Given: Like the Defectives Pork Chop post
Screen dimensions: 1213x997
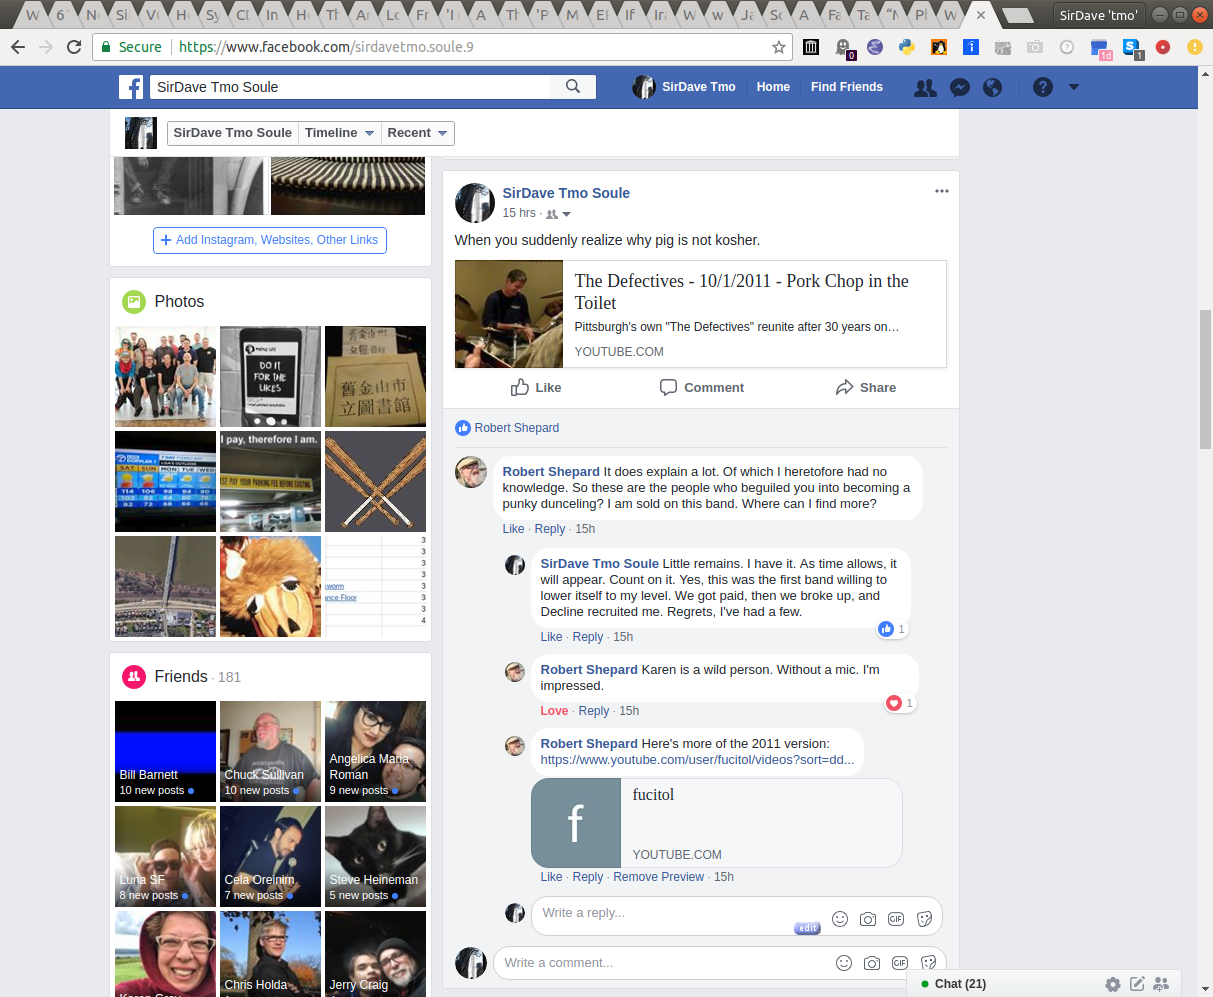Looking at the screenshot, I should [536, 388].
